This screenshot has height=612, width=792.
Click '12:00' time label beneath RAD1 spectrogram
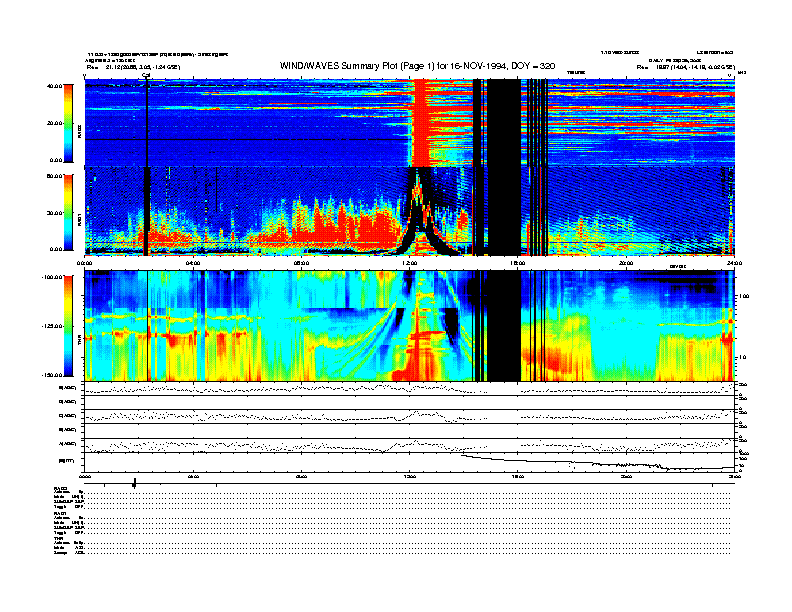(x=409, y=263)
